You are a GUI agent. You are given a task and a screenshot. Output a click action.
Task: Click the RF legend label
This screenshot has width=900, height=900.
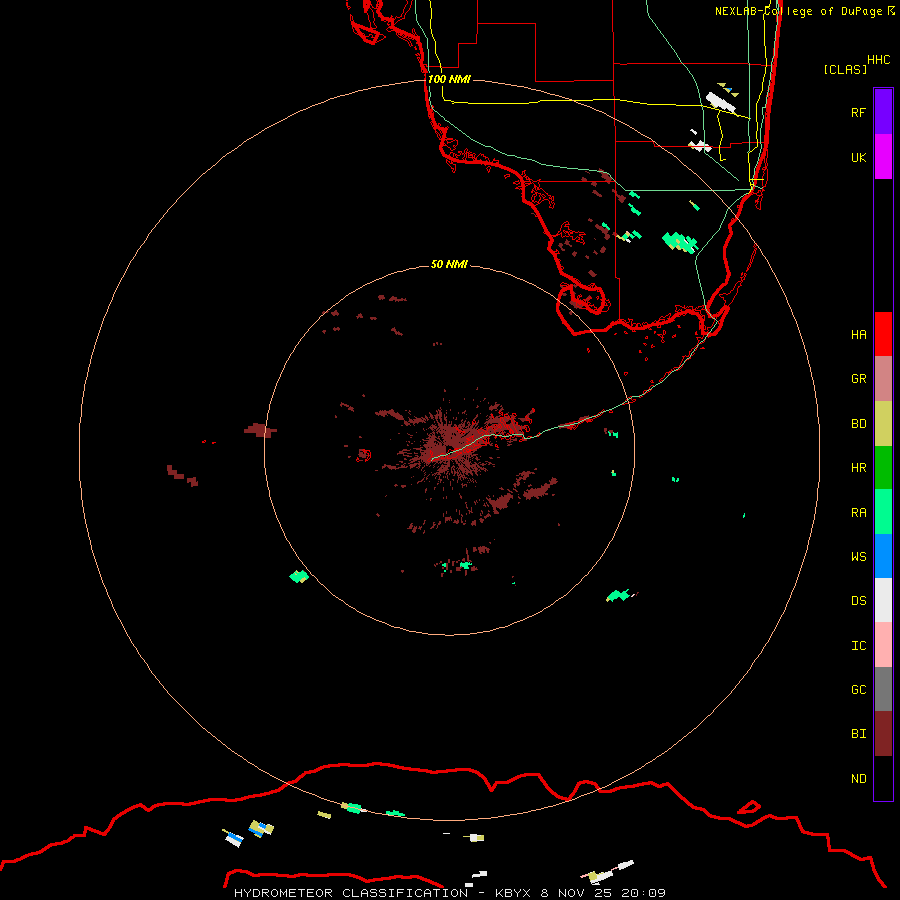point(858,112)
